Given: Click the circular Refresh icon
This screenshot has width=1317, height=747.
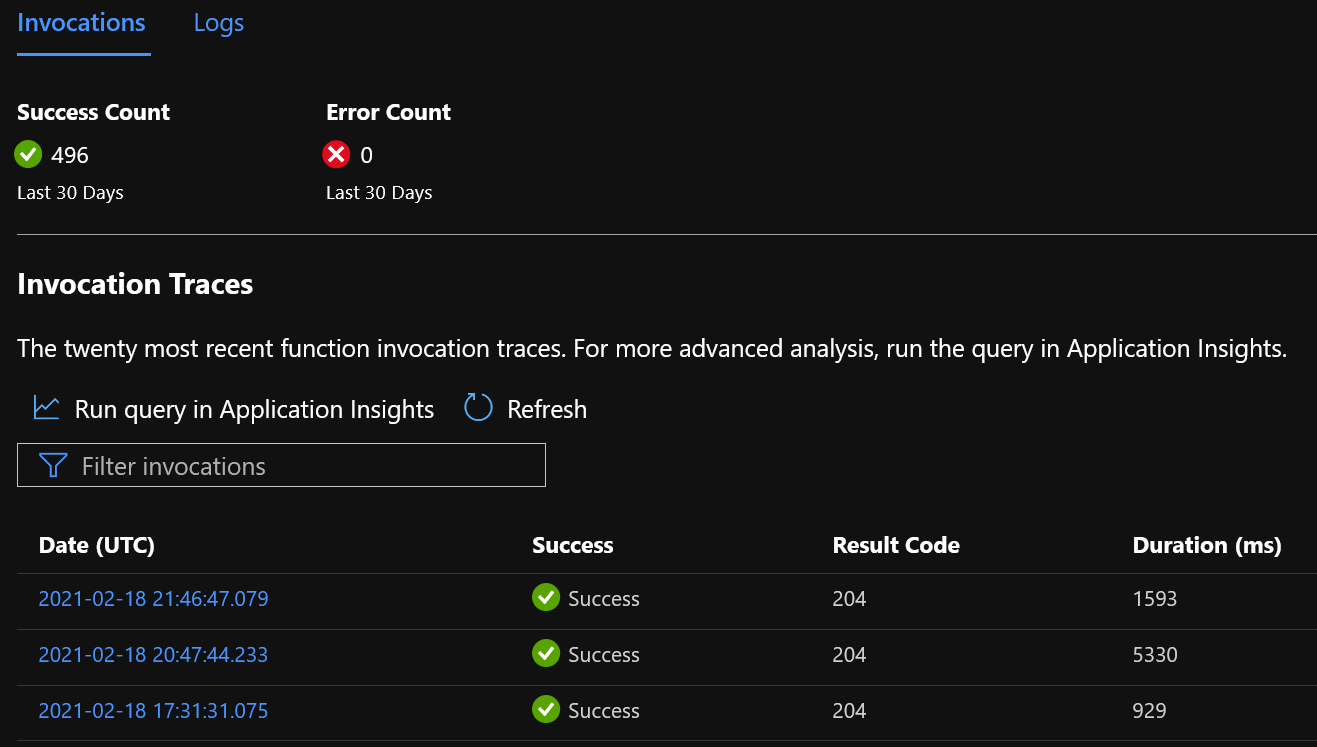Looking at the screenshot, I should [479, 408].
